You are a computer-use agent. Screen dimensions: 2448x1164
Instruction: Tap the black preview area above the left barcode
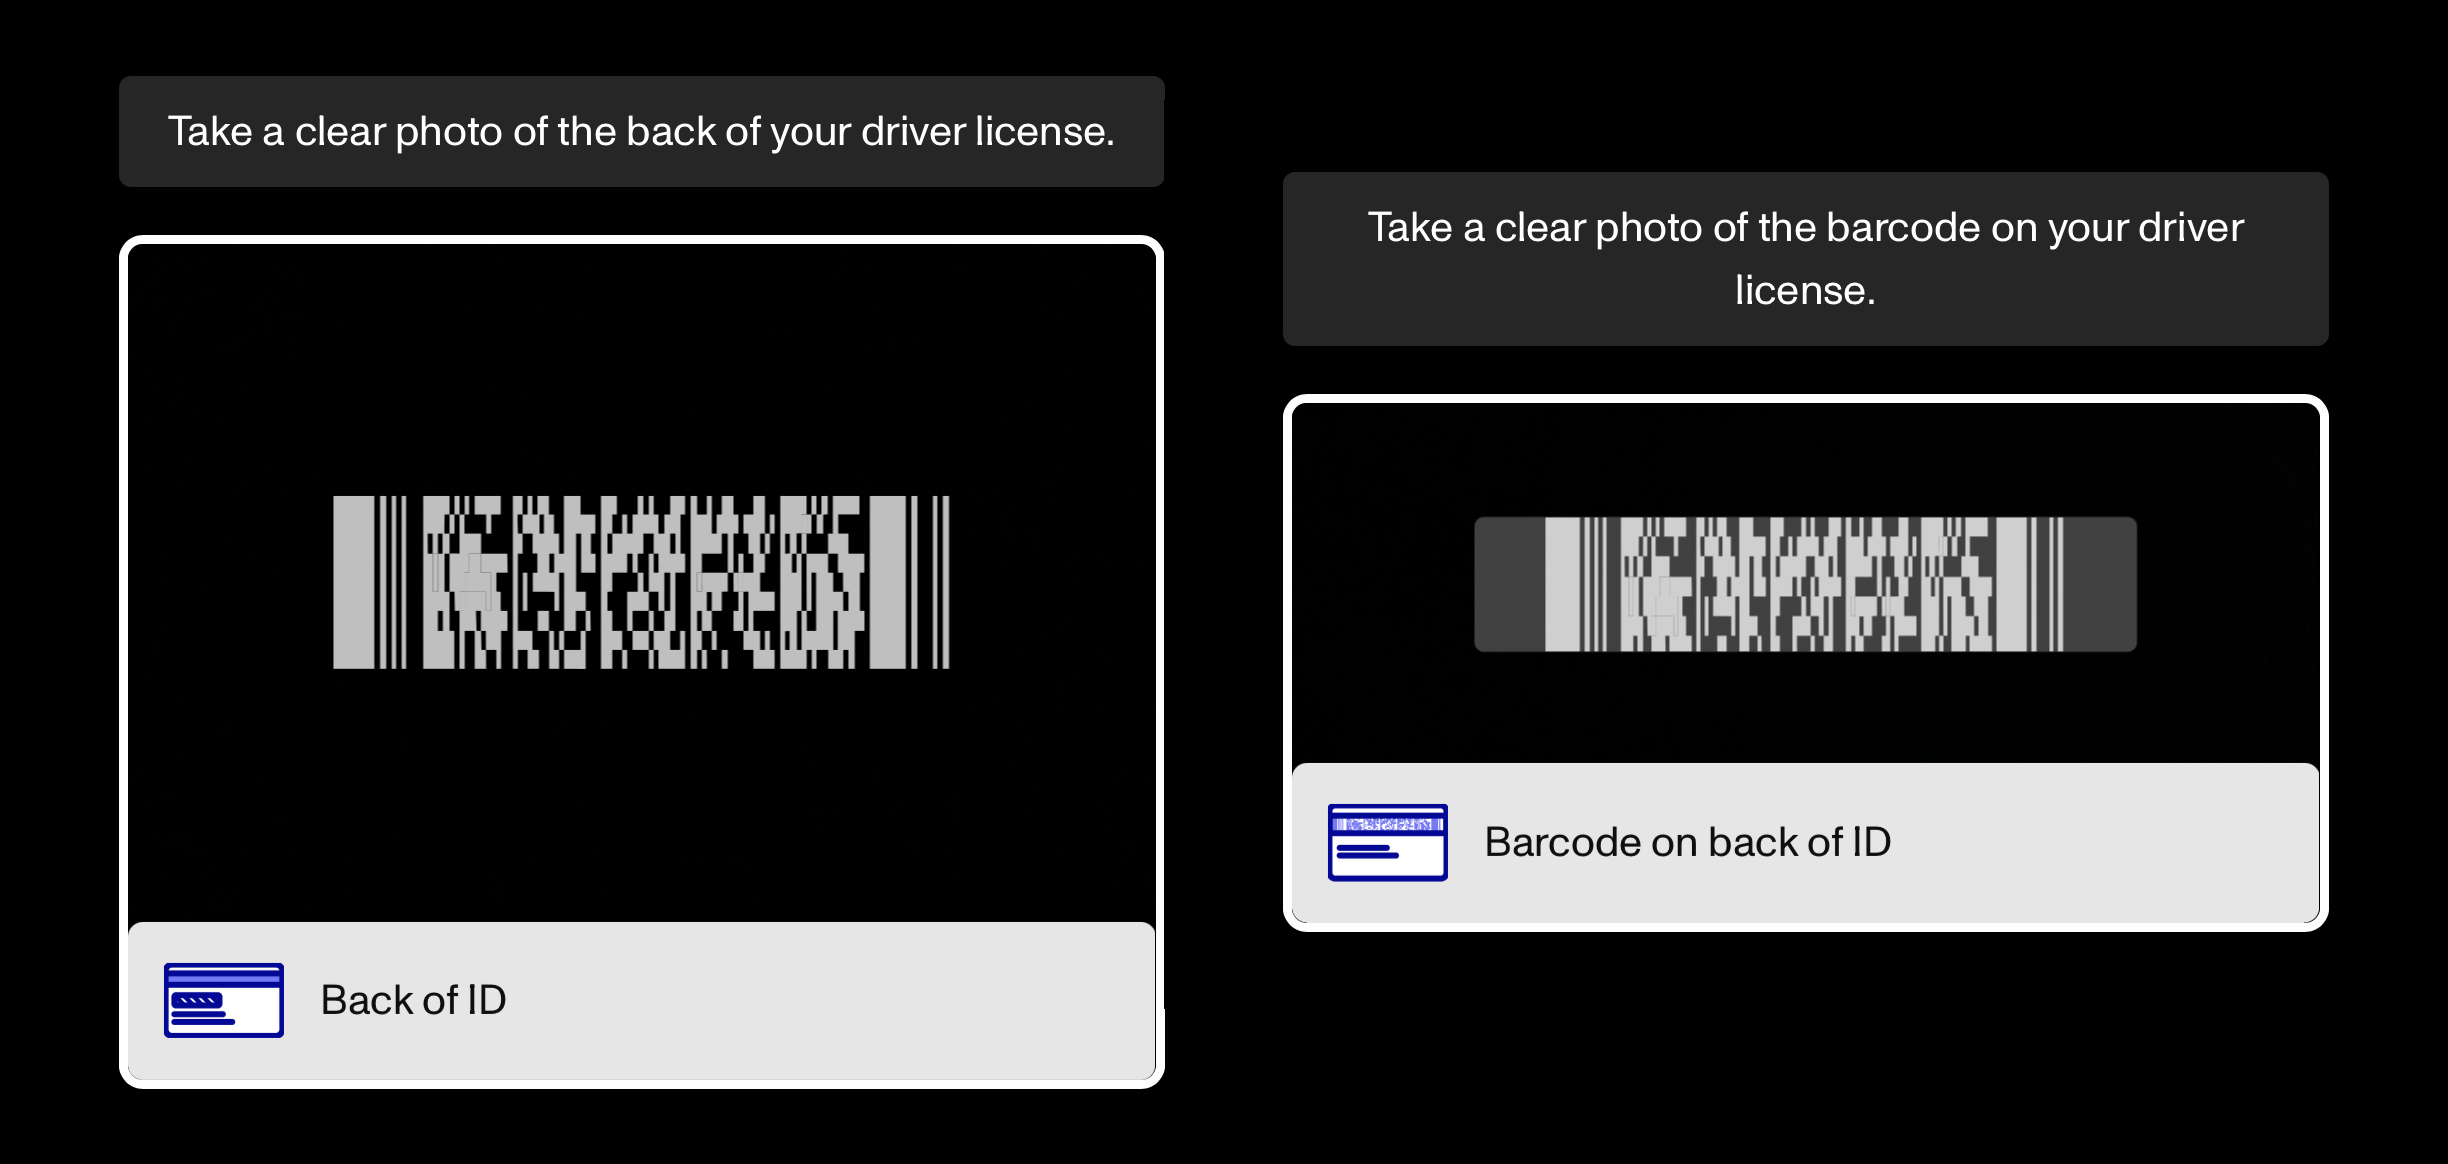[641, 370]
